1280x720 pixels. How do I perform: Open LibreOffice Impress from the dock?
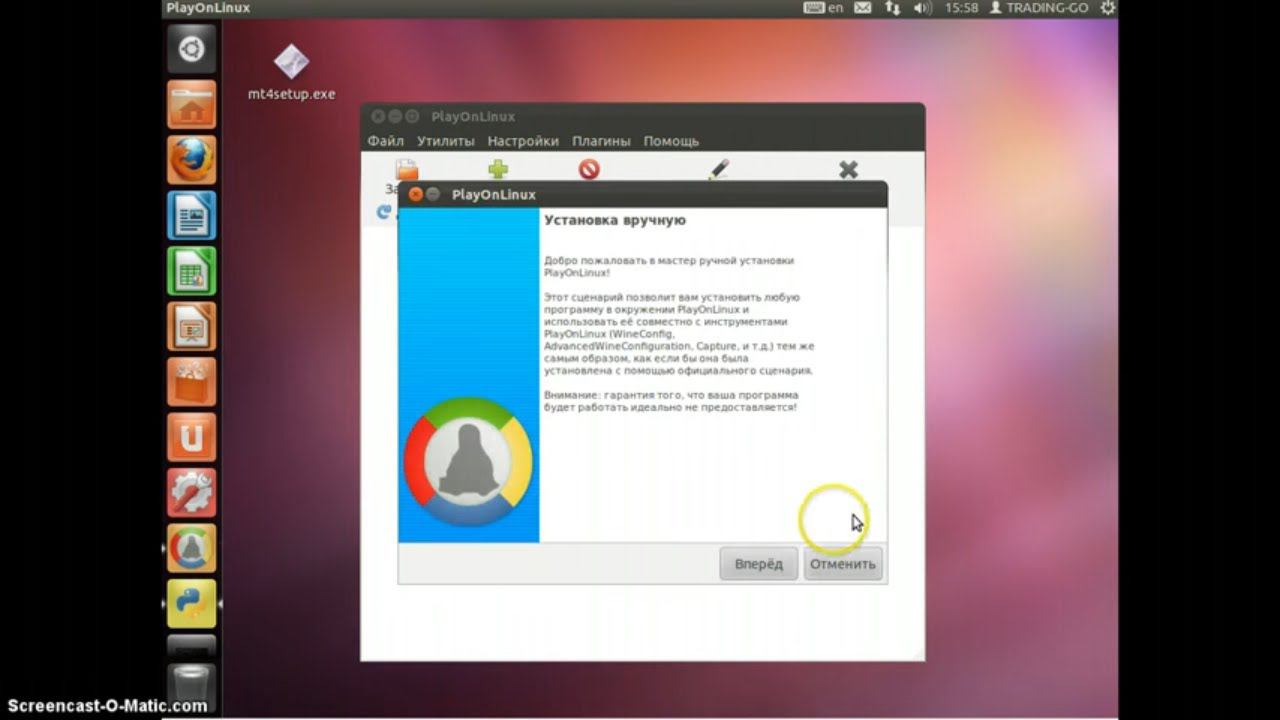(191, 327)
